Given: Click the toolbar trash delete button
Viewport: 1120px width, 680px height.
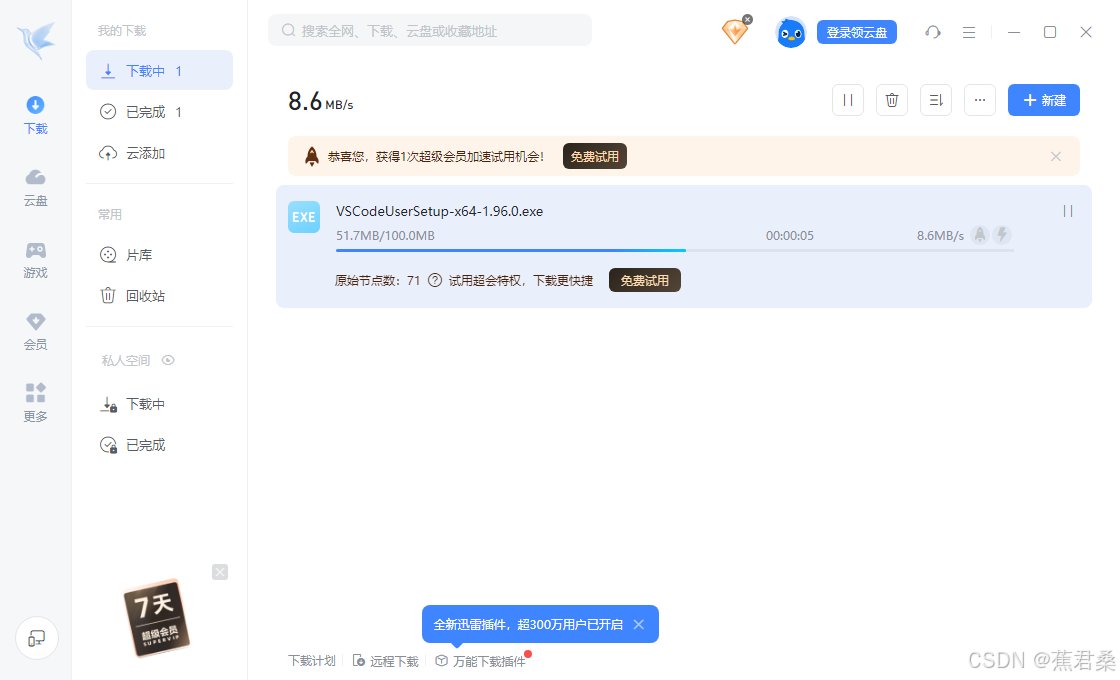Looking at the screenshot, I should click(892, 100).
